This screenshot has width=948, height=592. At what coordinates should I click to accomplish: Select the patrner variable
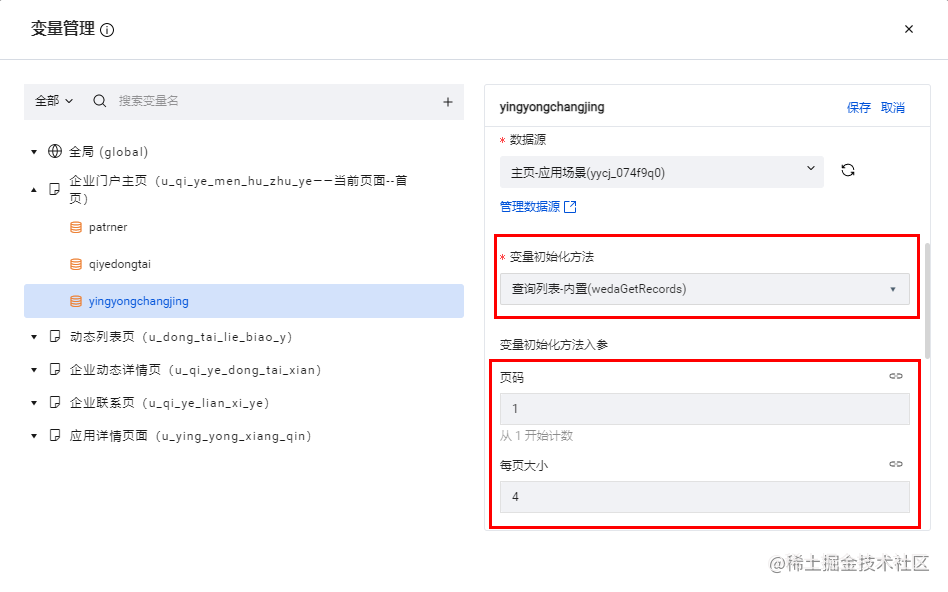click(x=108, y=227)
